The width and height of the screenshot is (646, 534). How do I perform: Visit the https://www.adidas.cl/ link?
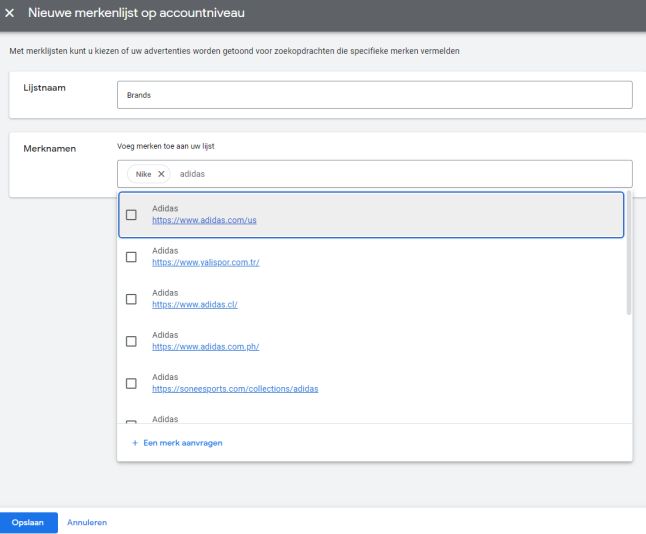[194, 304]
